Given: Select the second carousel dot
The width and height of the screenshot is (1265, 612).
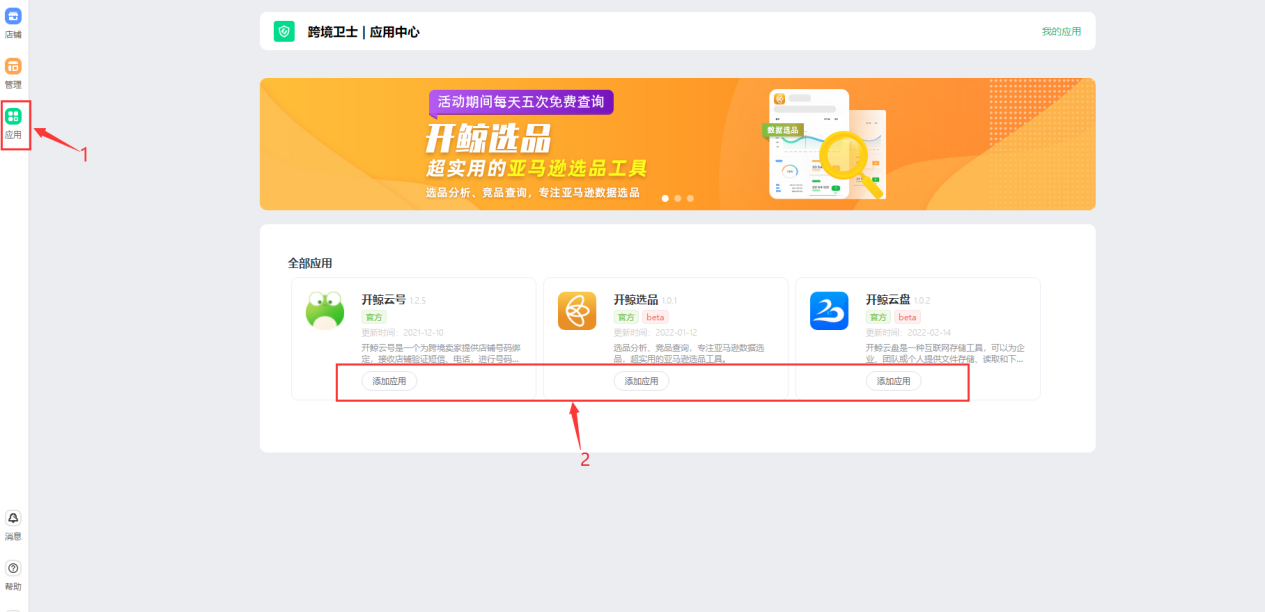Looking at the screenshot, I should [x=677, y=198].
